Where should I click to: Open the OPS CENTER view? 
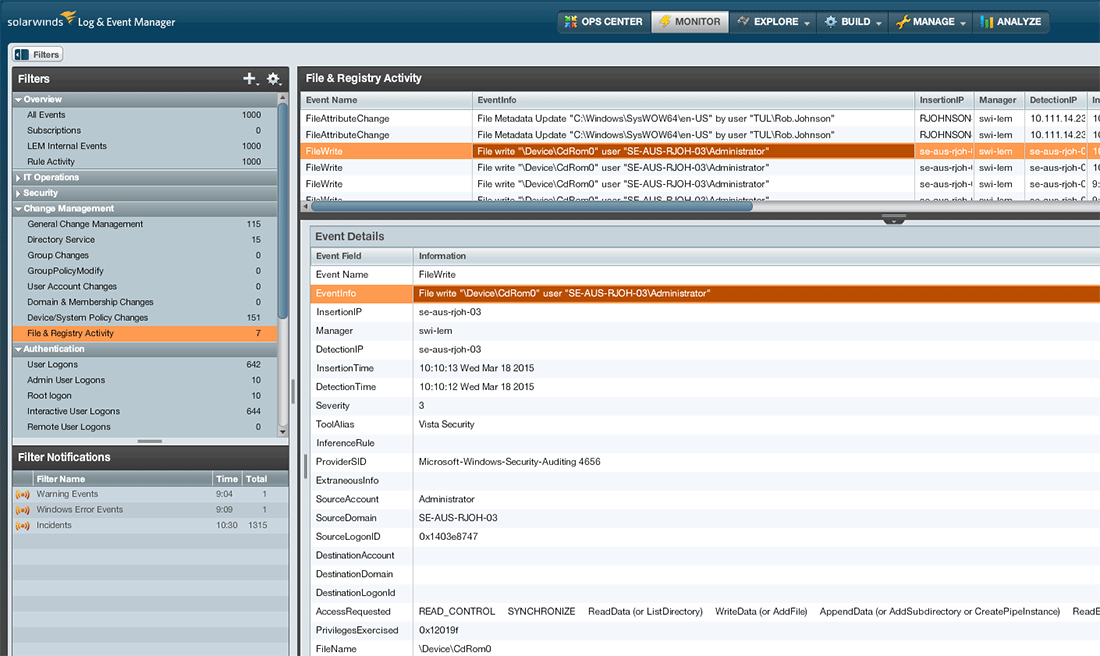click(604, 22)
